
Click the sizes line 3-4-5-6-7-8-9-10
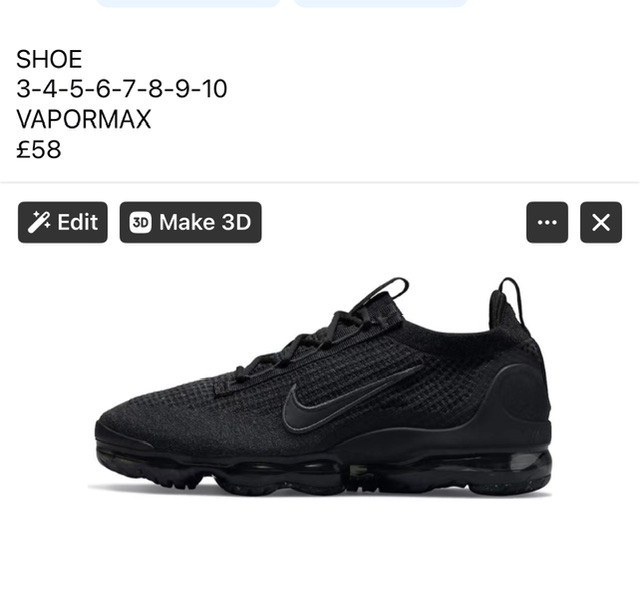[x=122, y=89]
